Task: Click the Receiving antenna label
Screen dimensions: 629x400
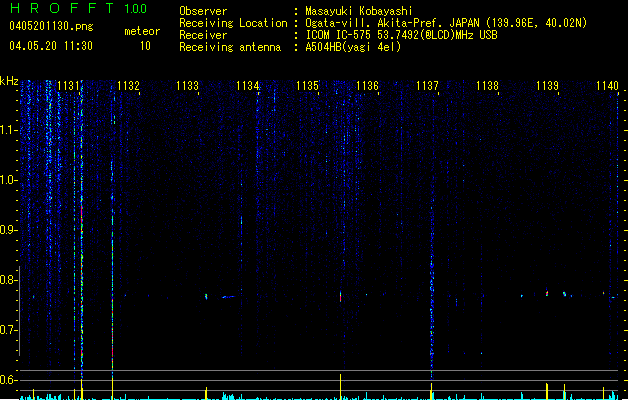Action: point(230,47)
